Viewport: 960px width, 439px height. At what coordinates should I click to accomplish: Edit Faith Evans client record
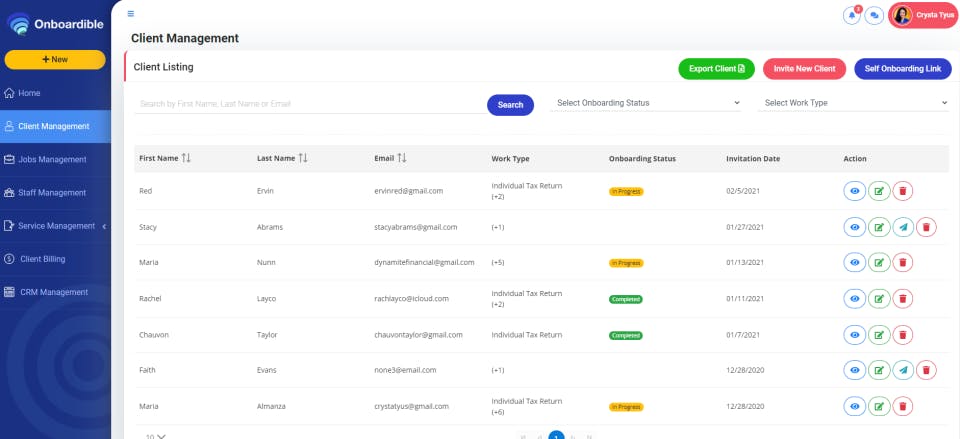click(x=879, y=370)
